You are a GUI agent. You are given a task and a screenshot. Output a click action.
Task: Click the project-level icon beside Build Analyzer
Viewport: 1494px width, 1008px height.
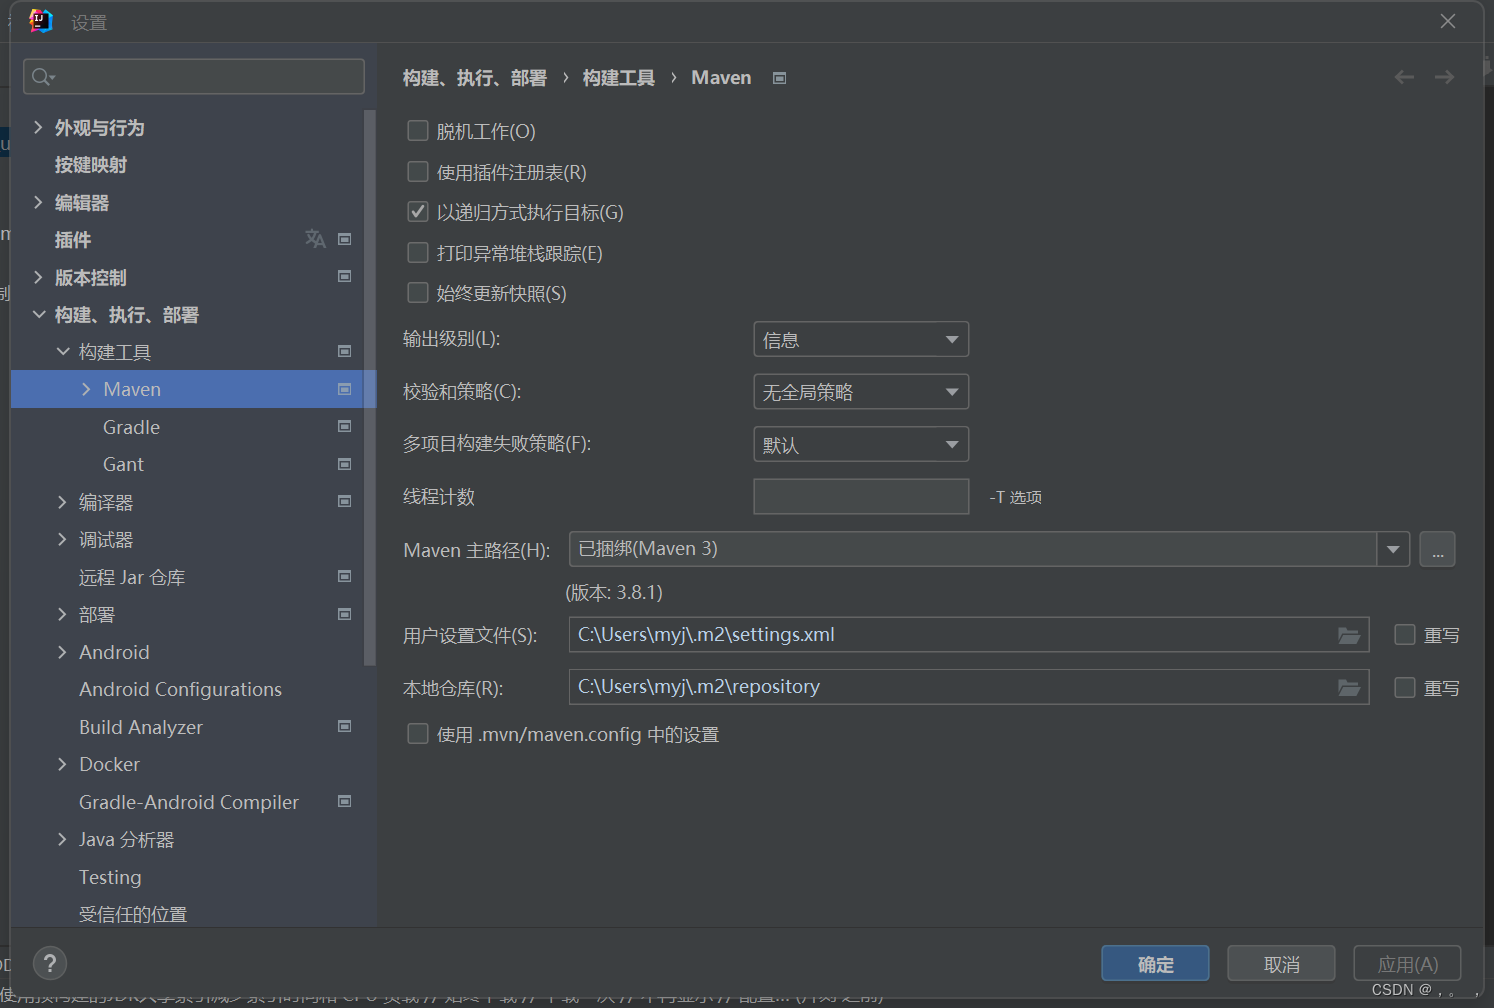[345, 726]
